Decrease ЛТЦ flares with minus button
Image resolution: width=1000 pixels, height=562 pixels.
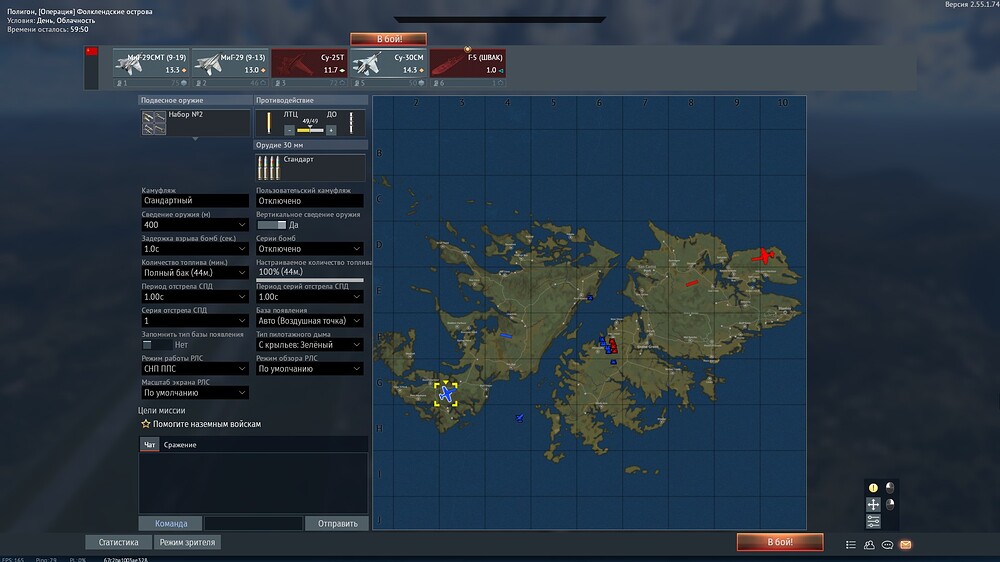click(289, 130)
